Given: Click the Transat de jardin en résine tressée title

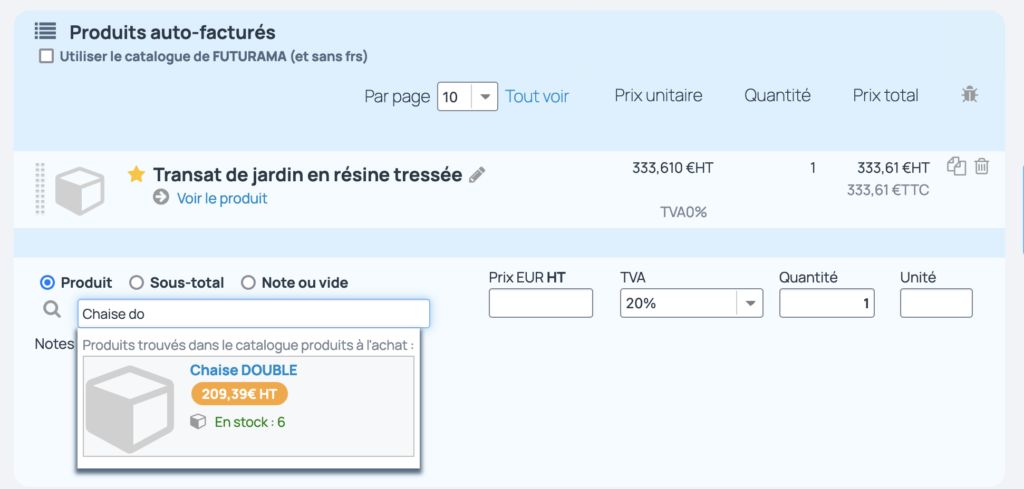Looking at the screenshot, I should click(308, 174).
